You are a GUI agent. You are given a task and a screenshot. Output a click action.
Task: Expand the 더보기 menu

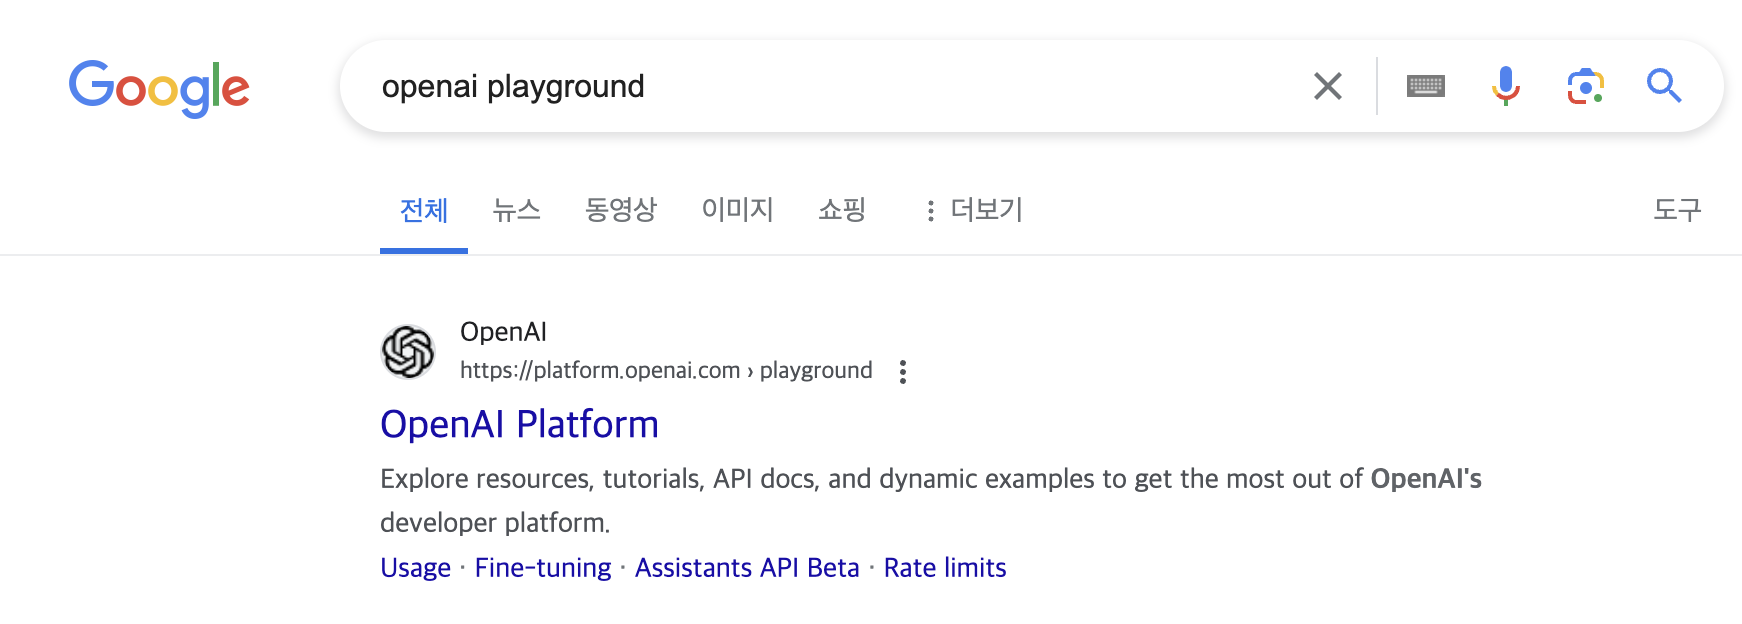974,210
